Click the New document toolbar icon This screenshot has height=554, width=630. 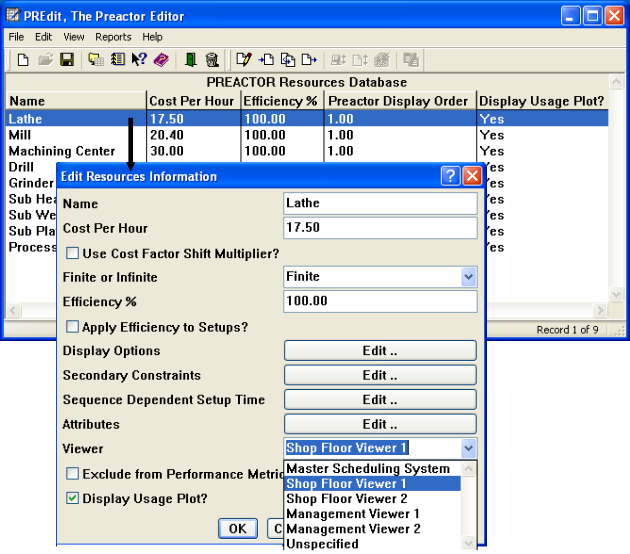[x=23, y=60]
